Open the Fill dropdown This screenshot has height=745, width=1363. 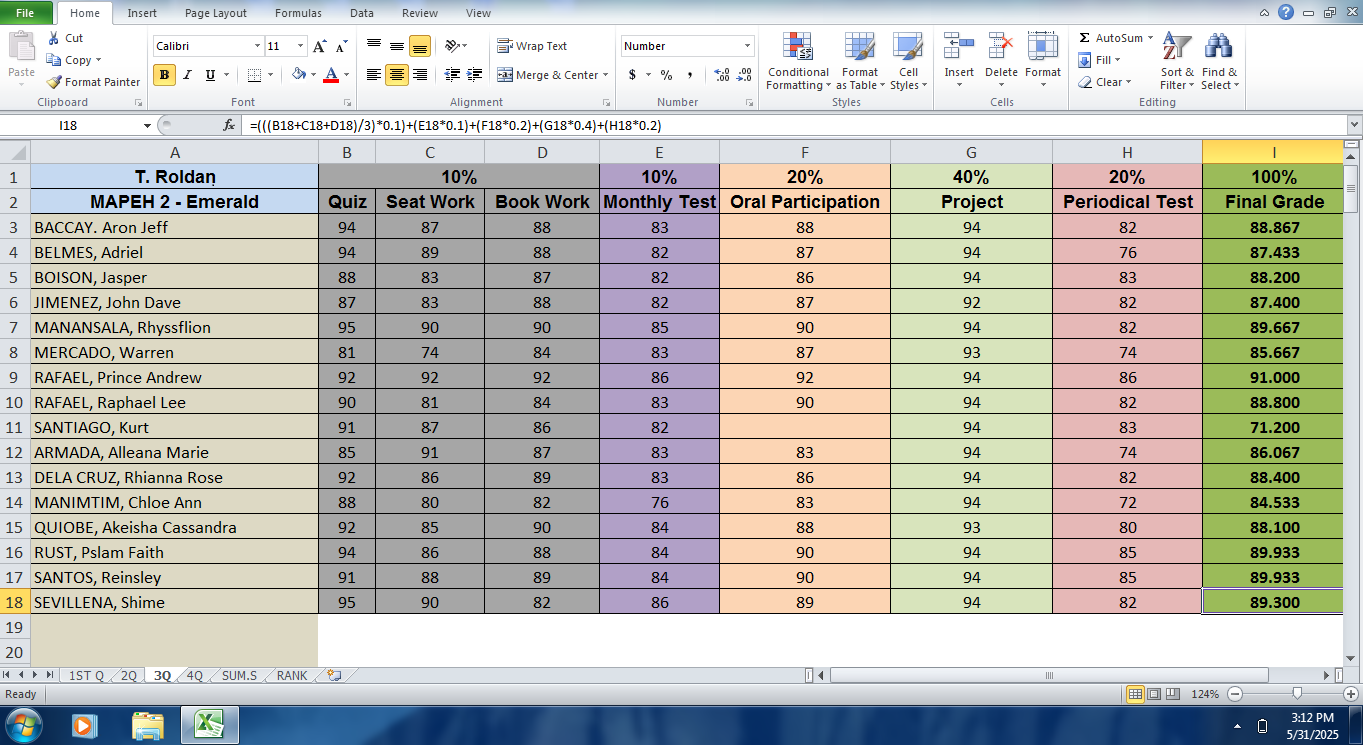[x=1100, y=60]
